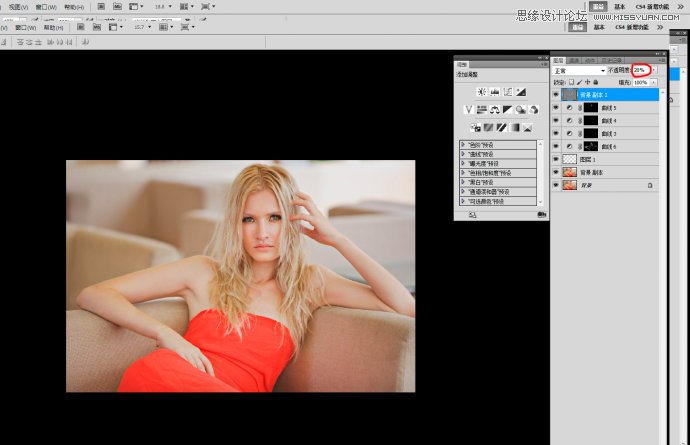Expand the 色相/饱和度 presets group
The height and width of the screenshot is (445, 690).
(x=463, y=173)
